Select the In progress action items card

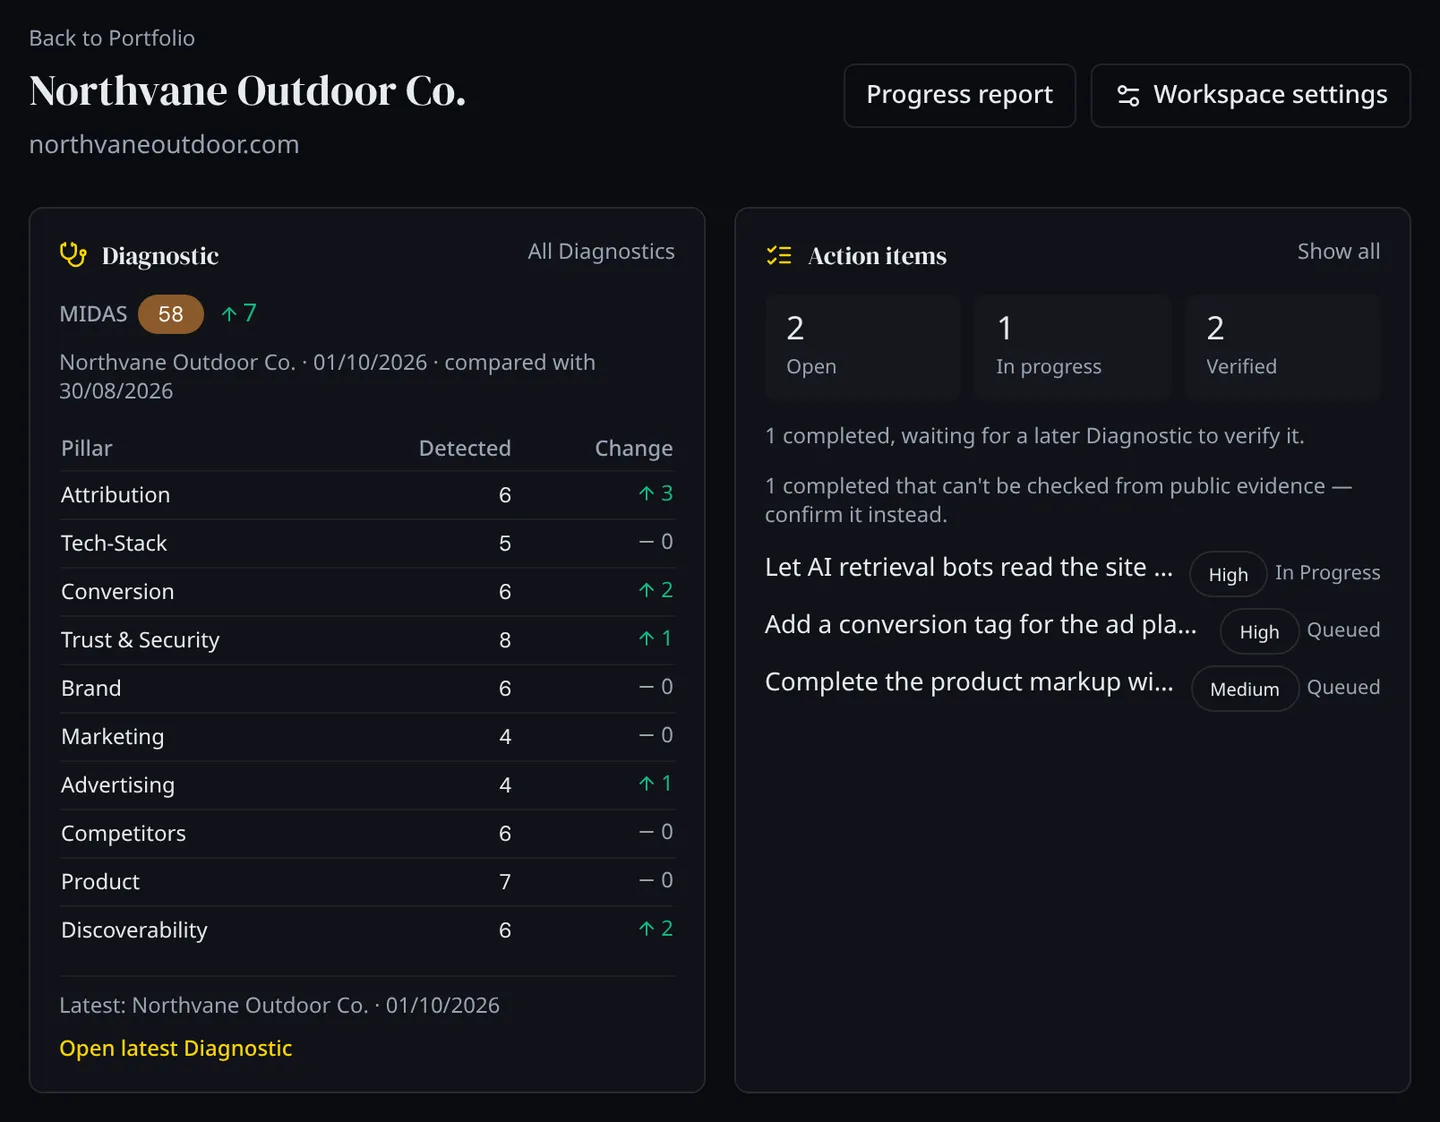(x=1072, y=347)
